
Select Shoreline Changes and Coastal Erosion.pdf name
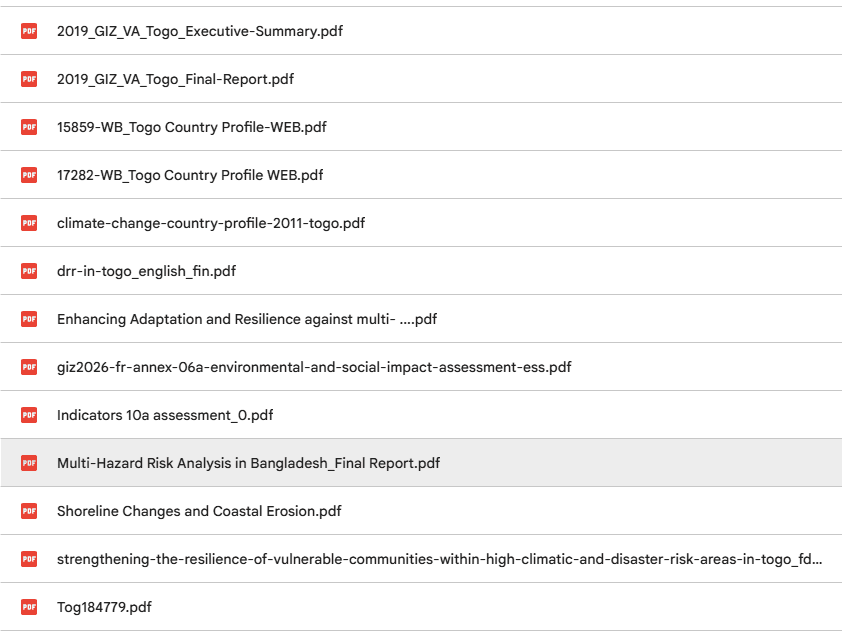[x=199, y=511]
